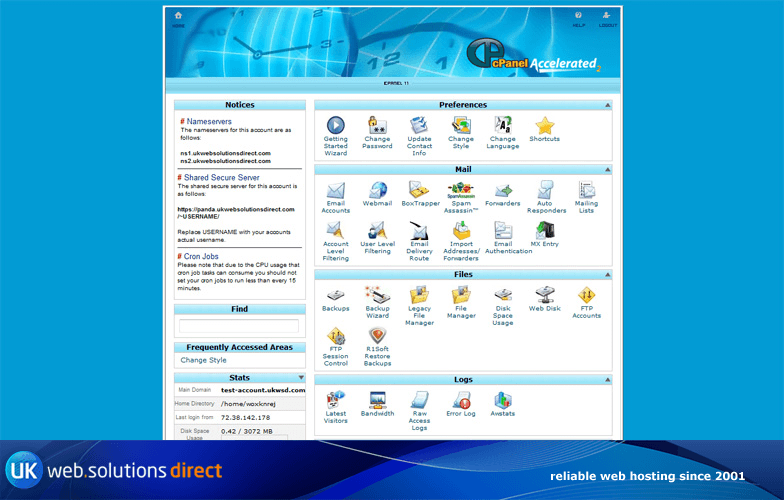Collapse the Preferences section
This screenshot has height=500, width=784.
(606, 105)
